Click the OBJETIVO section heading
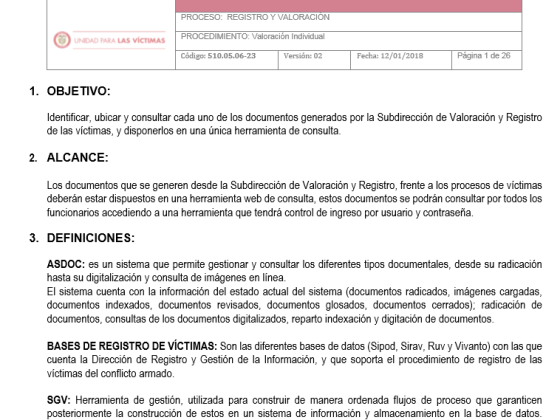The height and width of the screenshot is (420, 560). [79, 91]
